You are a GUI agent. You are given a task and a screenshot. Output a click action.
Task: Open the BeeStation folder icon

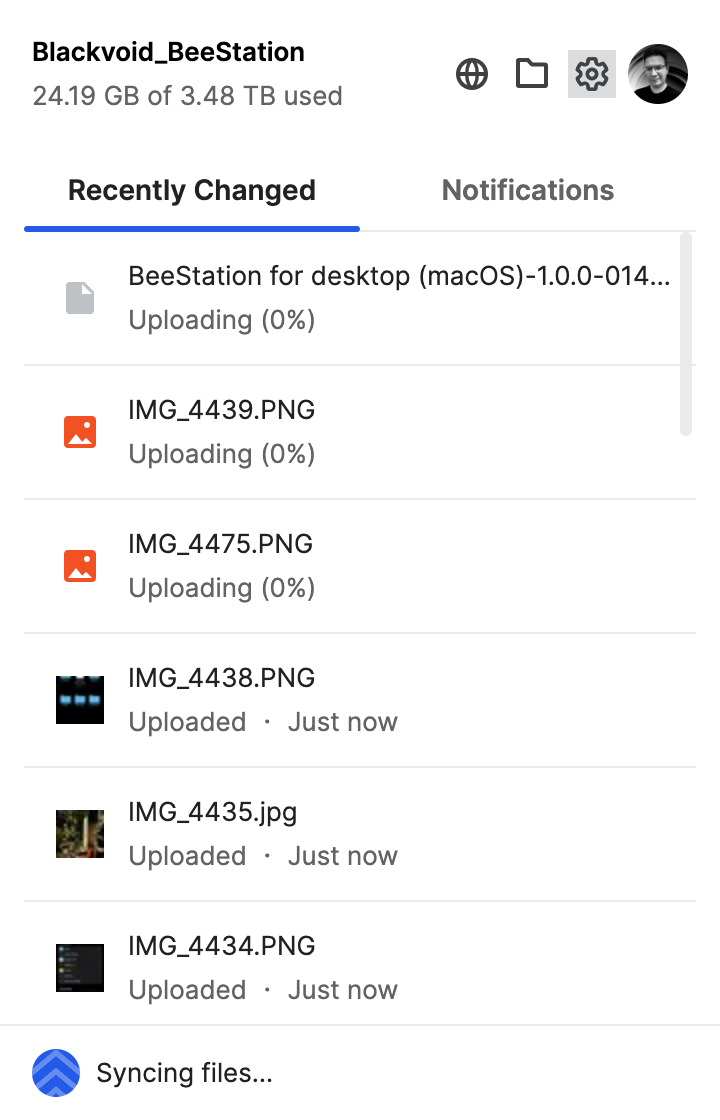tap(531, 74)
